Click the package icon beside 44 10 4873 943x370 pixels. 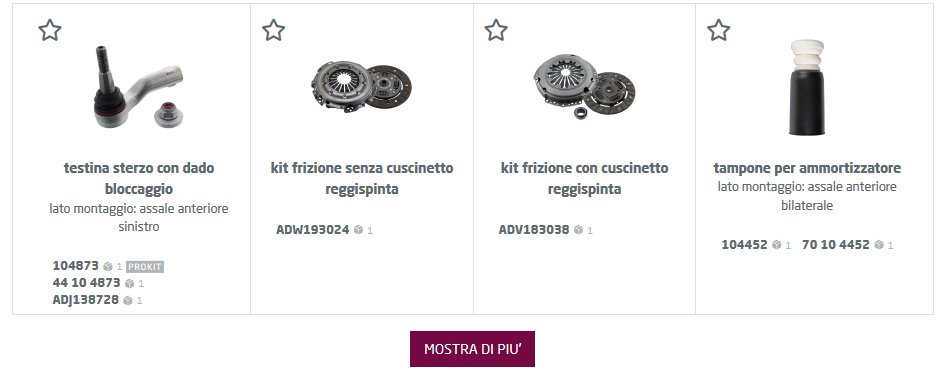click(x=130, y=283)
